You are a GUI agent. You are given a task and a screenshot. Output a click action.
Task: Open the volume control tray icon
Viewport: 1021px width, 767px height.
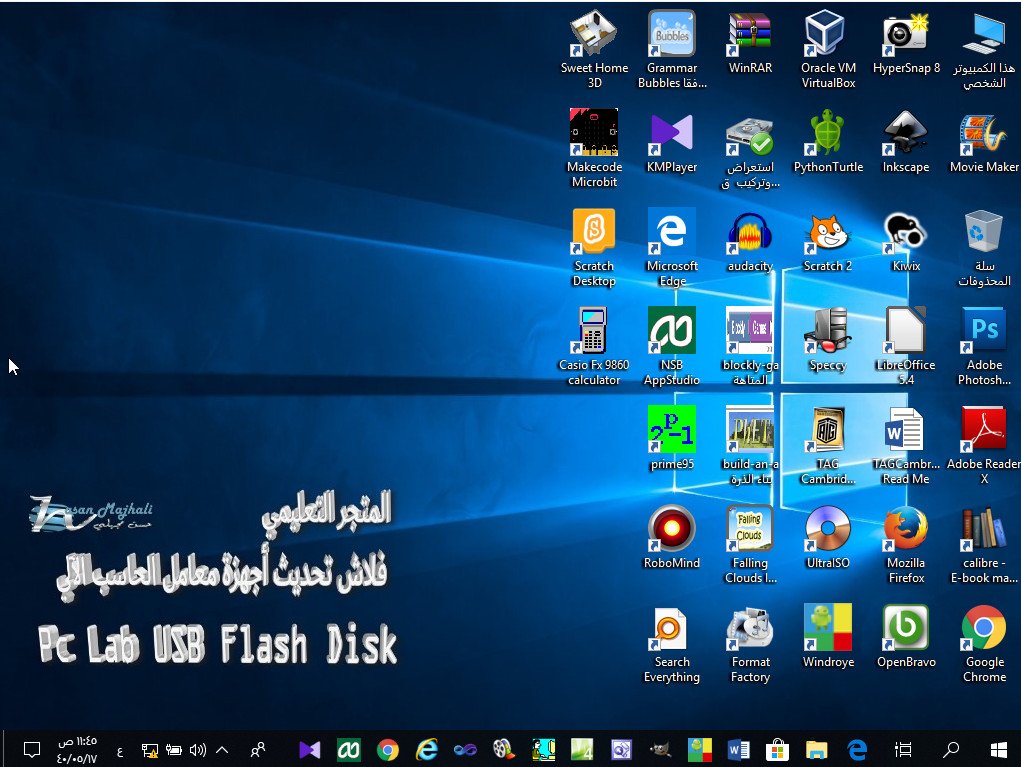[x=197, y=750]
